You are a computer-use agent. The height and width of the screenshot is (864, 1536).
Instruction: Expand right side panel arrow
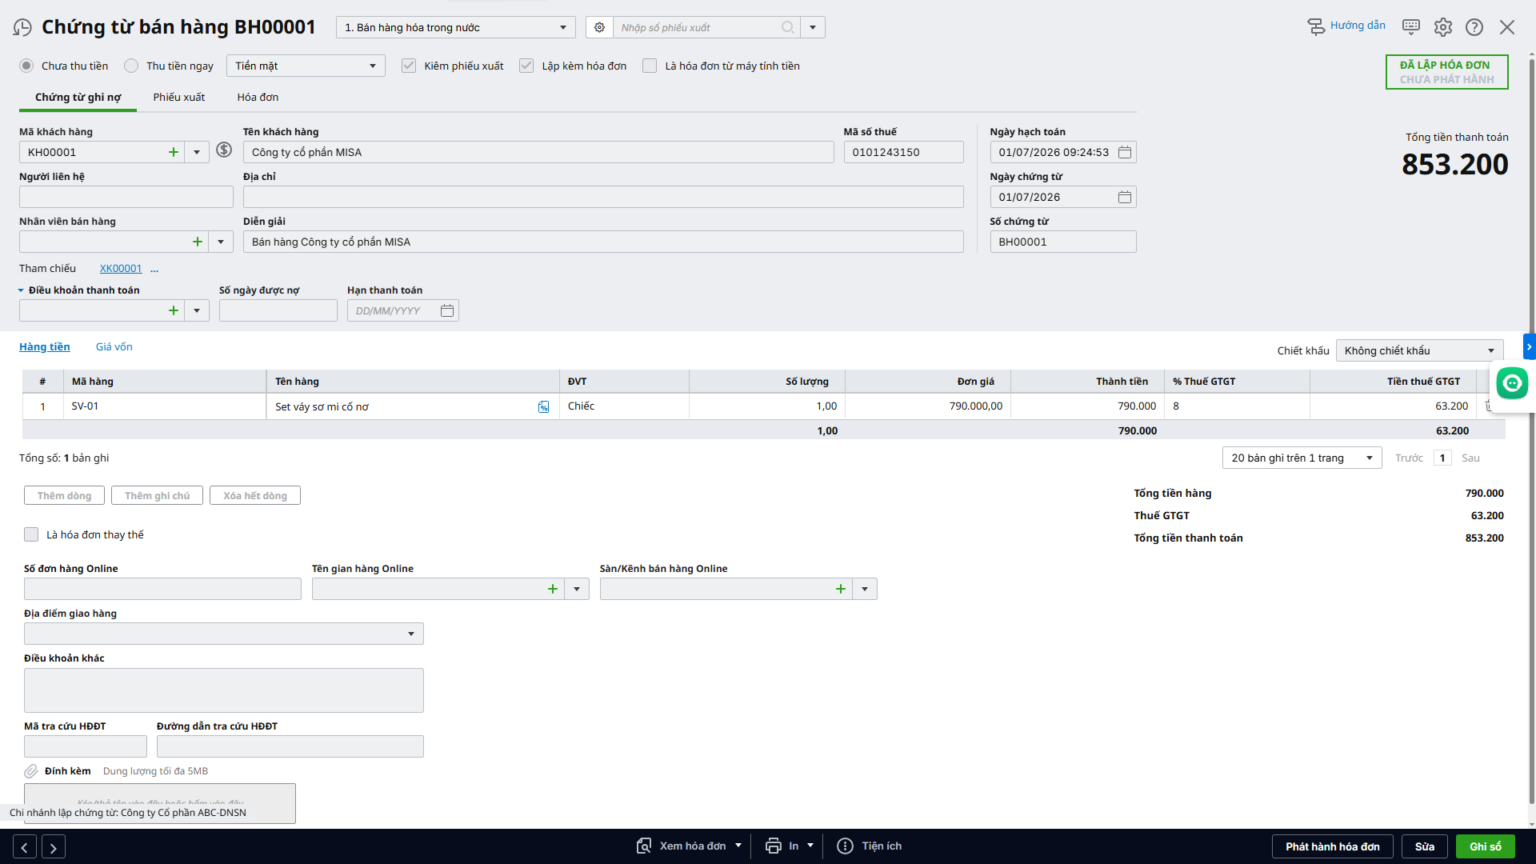pyautogui.click(x=1529, y=346)
